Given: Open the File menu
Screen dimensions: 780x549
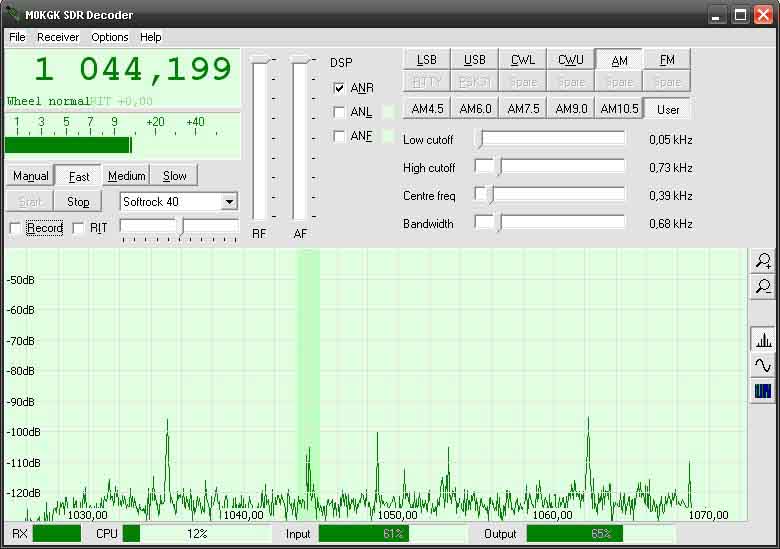Looking at the screenshot, I should pos(17,37).
